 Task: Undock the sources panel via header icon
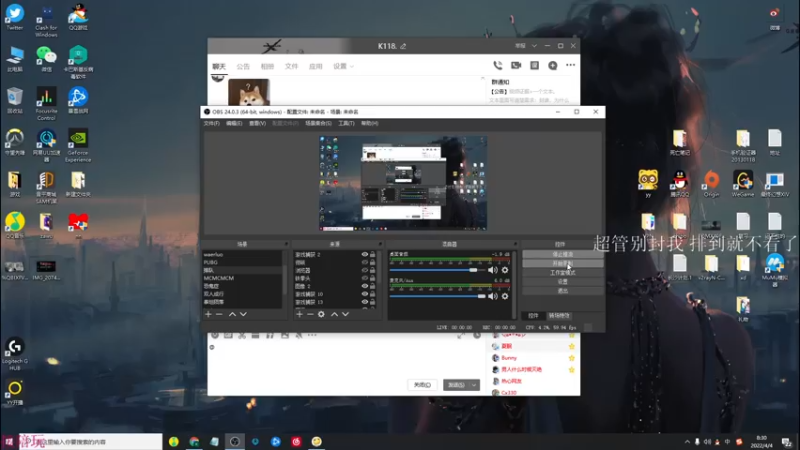point(380,244)
